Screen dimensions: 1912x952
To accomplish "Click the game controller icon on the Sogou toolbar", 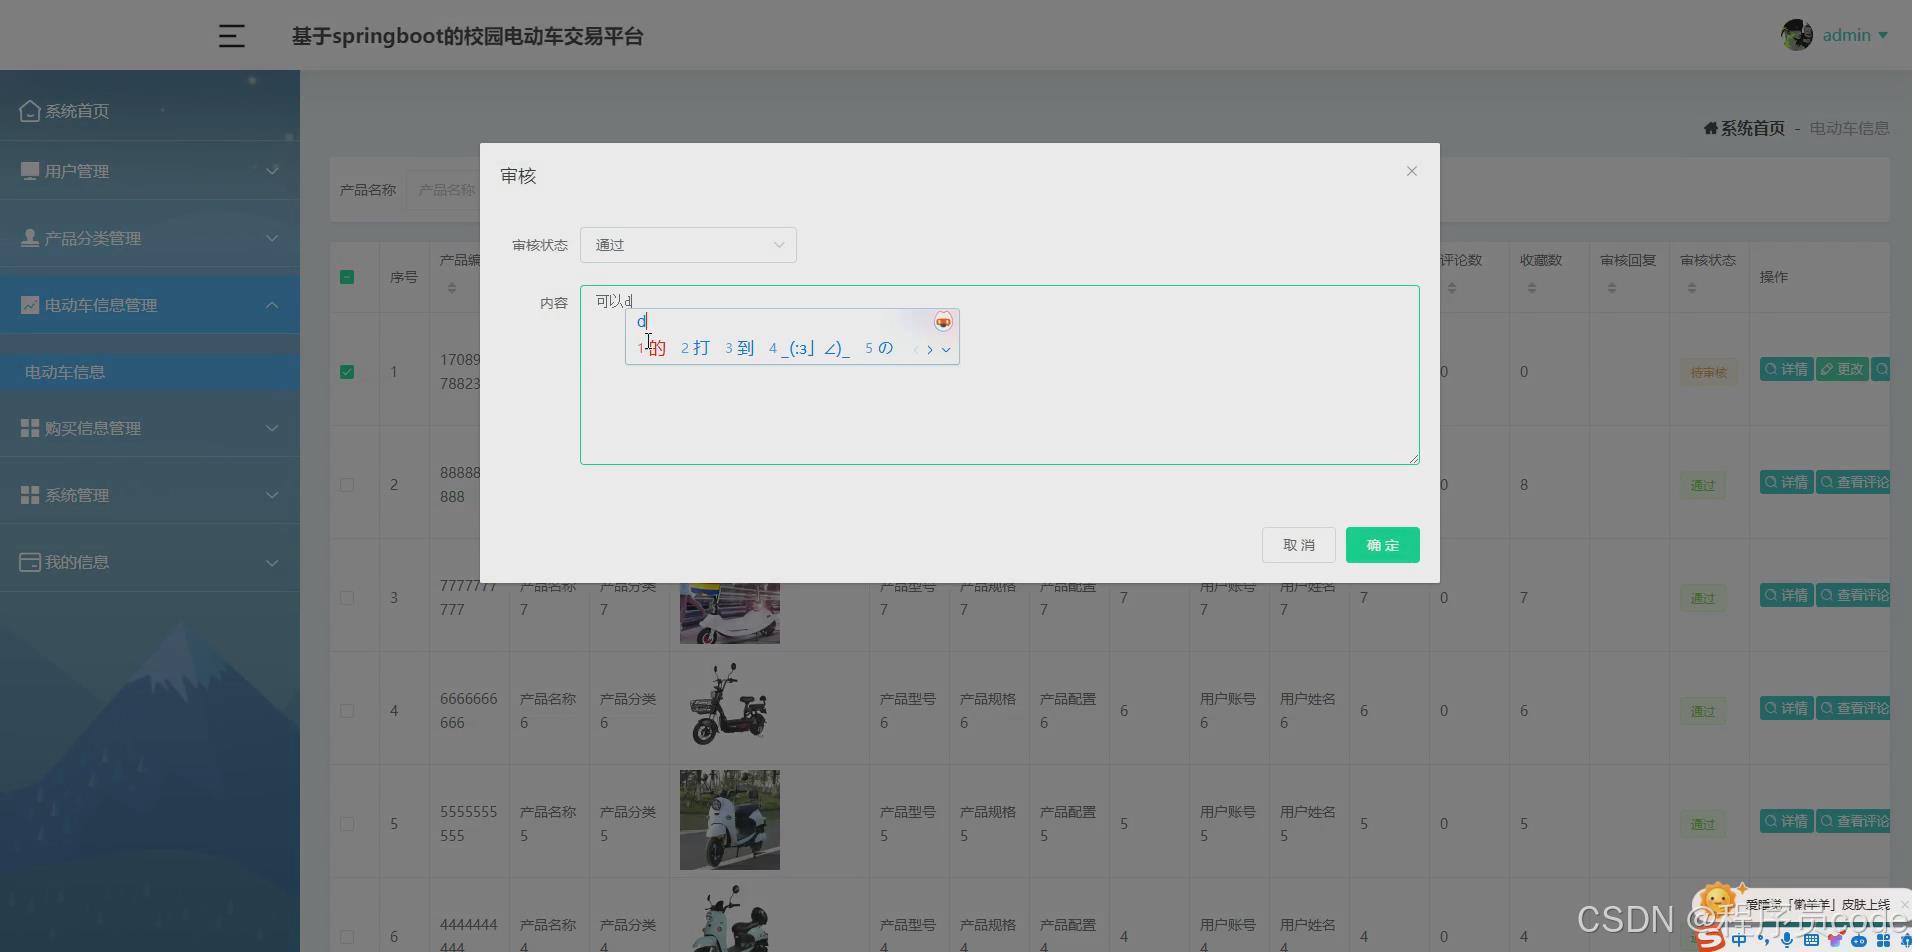I will [1857, 941].
